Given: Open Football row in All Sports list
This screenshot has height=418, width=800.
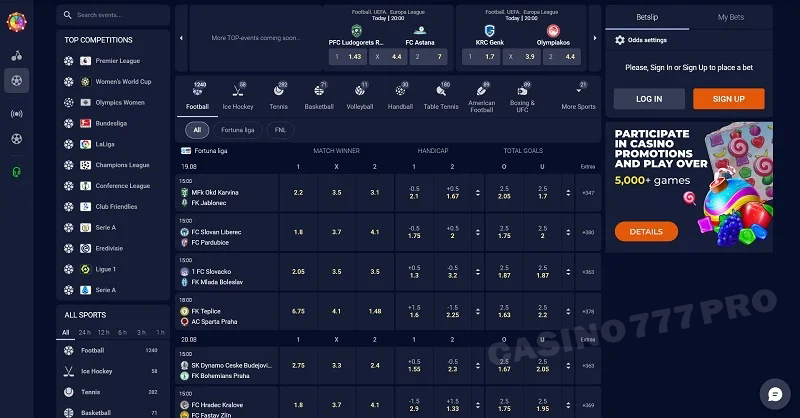Looking at the screenshot, I should [x=113, y=351].
